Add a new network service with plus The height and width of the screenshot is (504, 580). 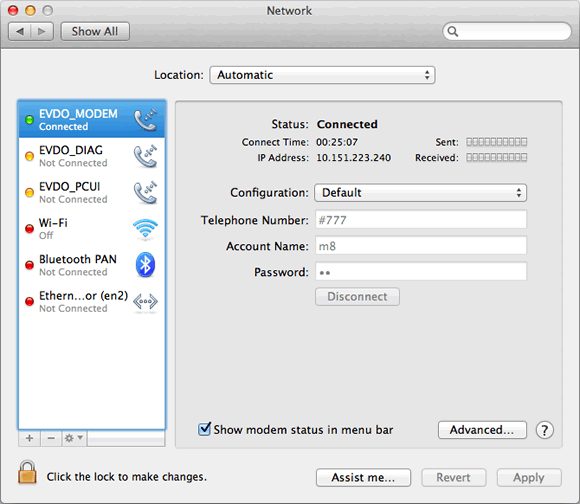(x=30, y=439)
